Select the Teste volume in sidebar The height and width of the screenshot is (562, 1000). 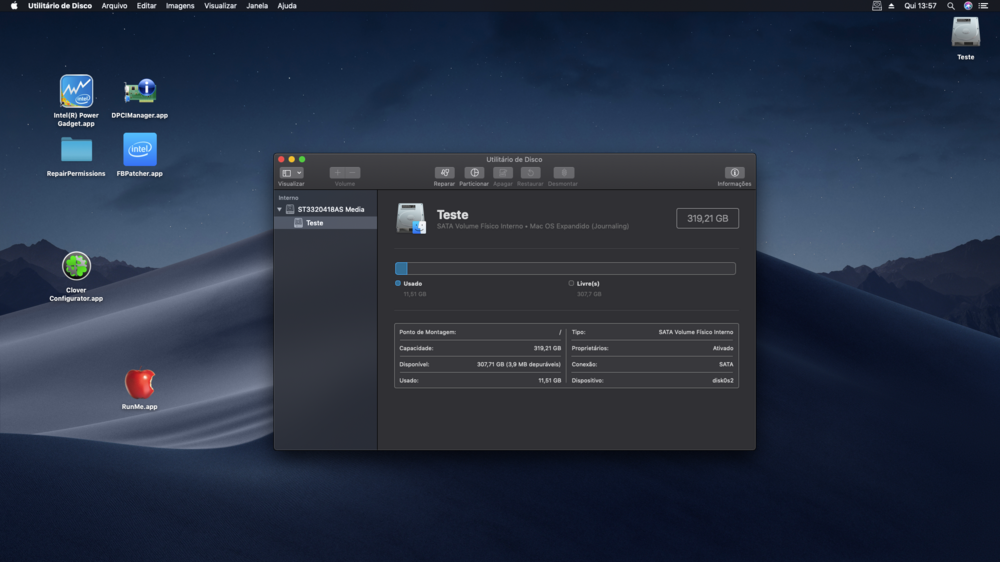(314, 223)
